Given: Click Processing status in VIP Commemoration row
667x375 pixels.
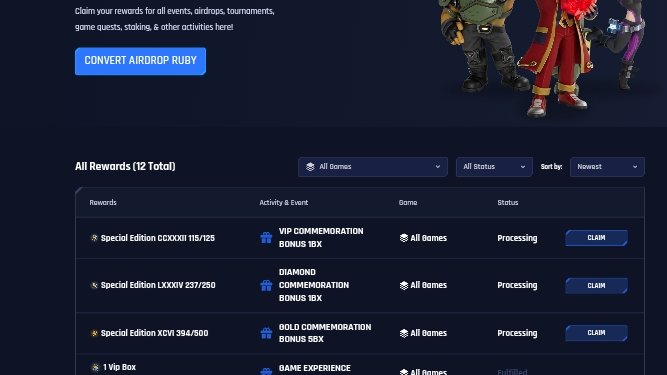Looking at the screenshot, I should click(x=517, y=238).
